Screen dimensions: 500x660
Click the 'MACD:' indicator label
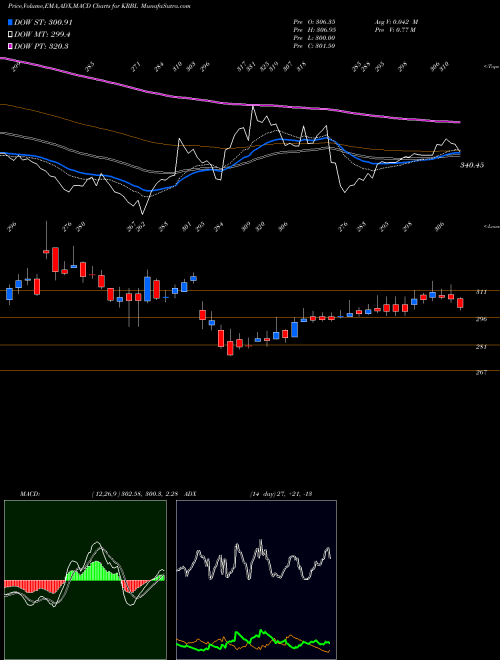tap(29, 494)
